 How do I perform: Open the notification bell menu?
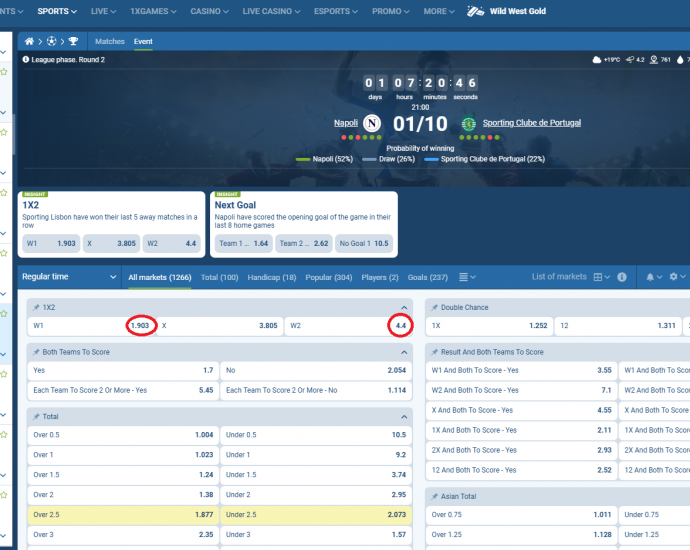click(x=653, y=277)
